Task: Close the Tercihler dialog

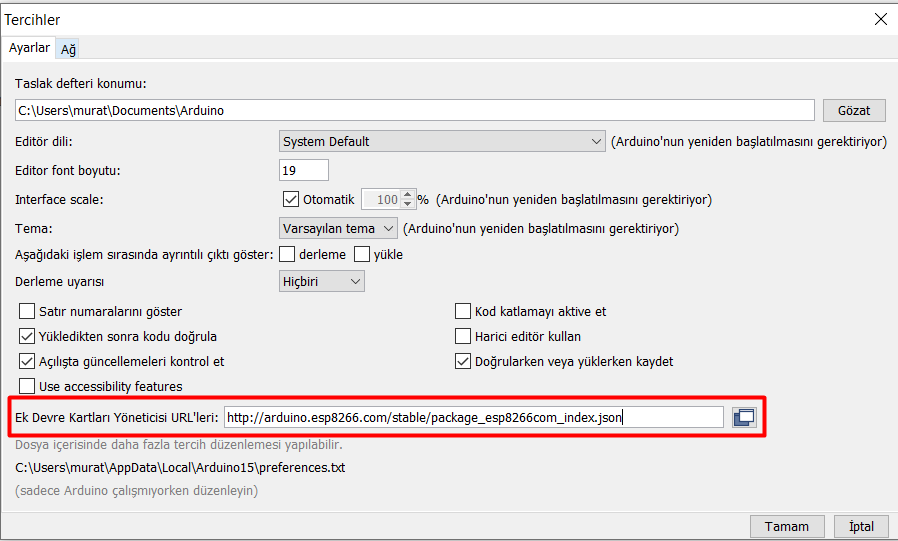Action: click(x=881, y=19)
